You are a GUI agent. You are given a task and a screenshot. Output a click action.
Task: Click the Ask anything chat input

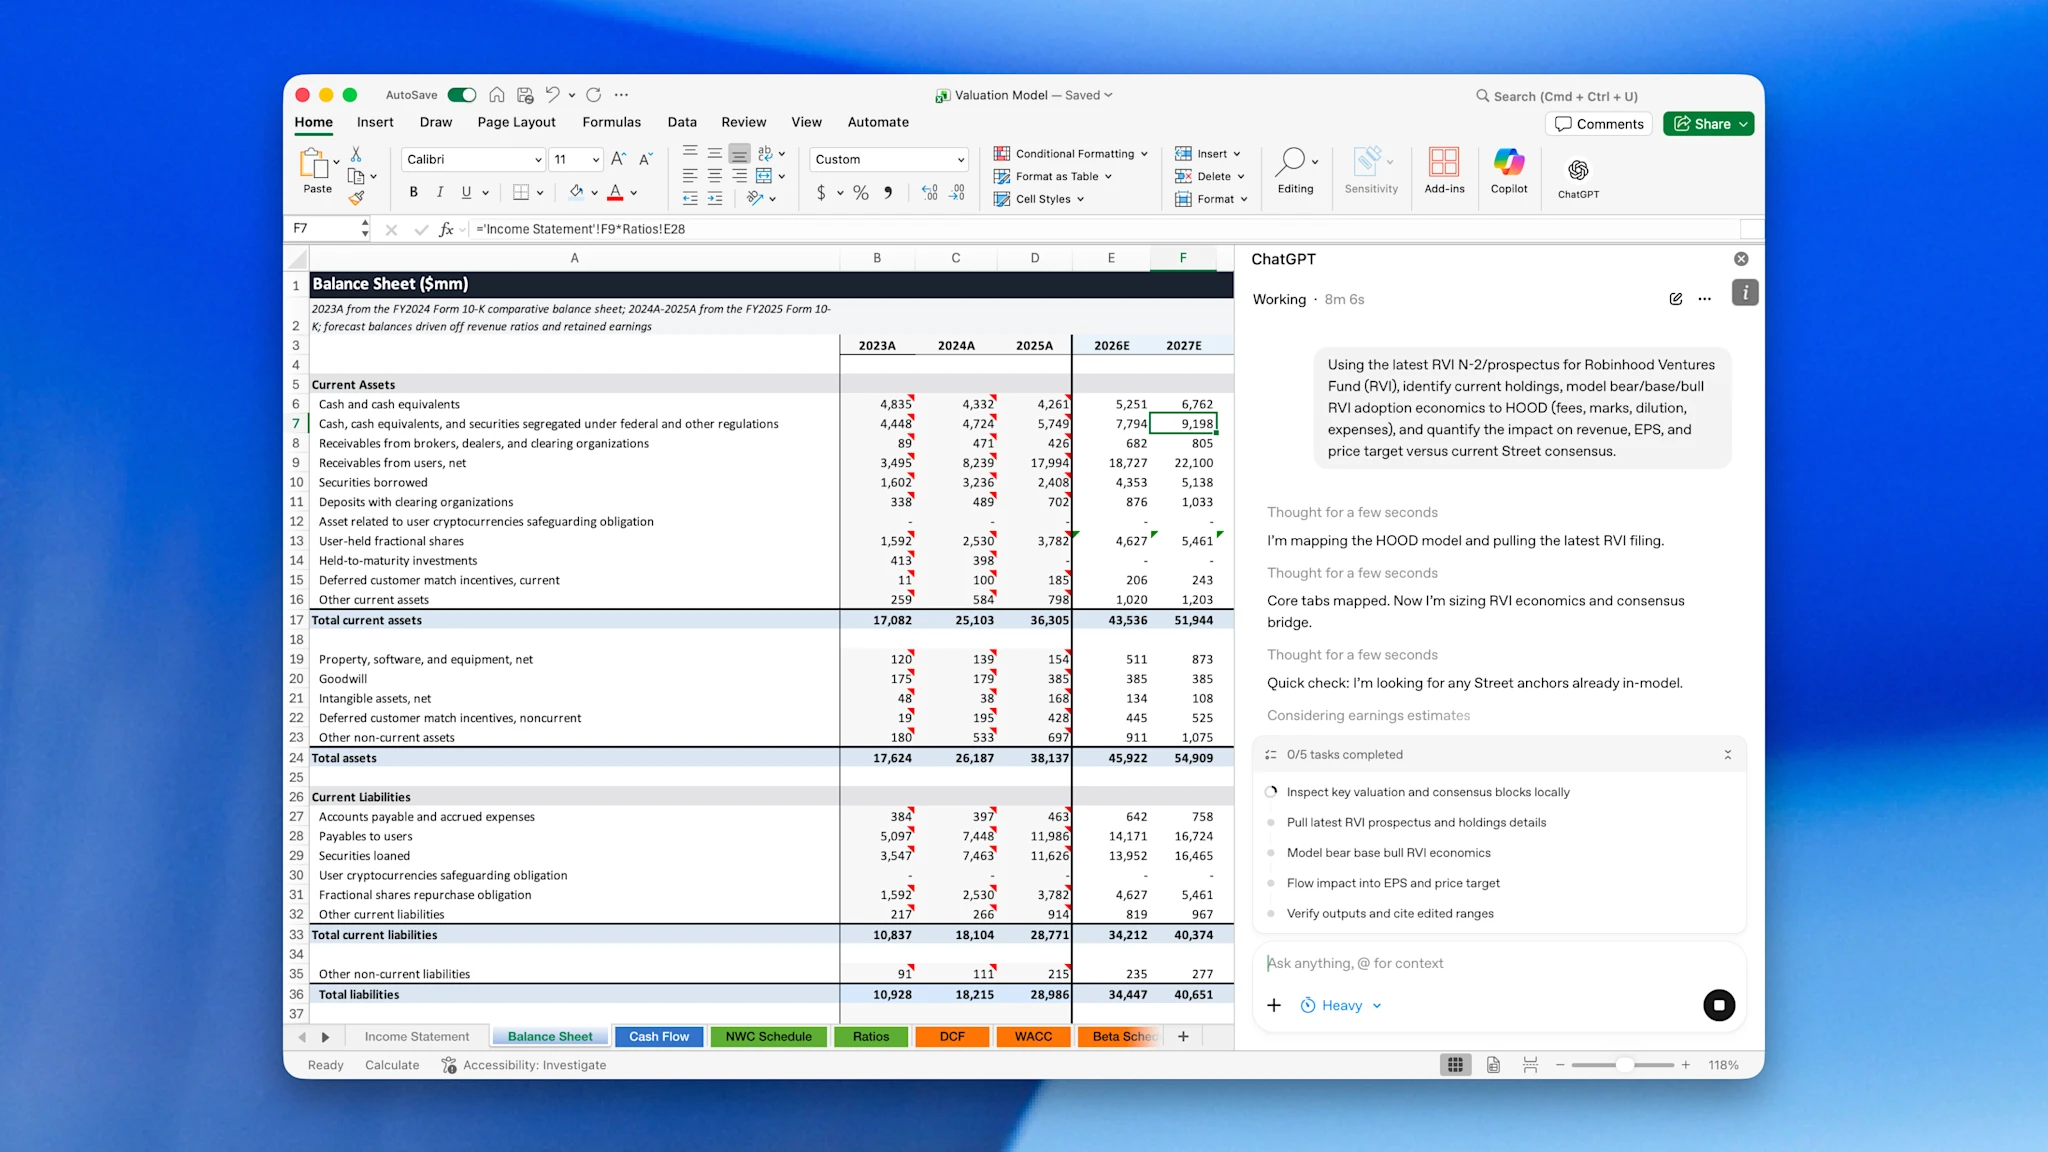coord(1498,963)
